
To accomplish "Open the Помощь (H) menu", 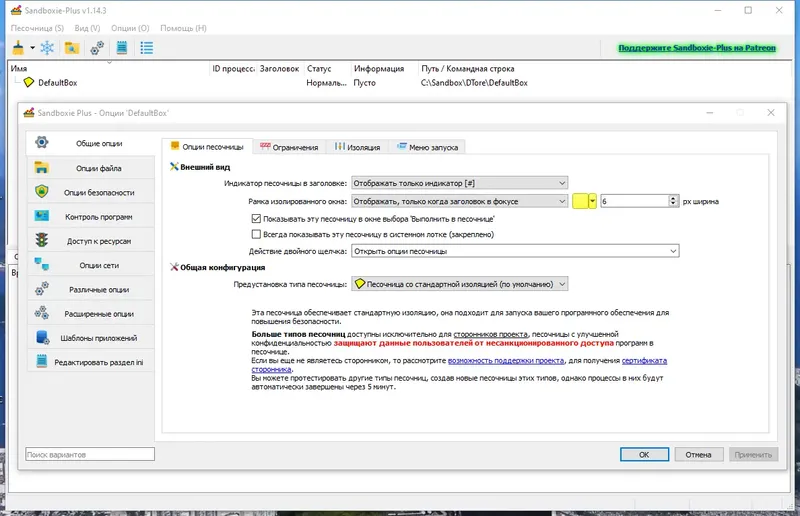I will click(183, 28).
